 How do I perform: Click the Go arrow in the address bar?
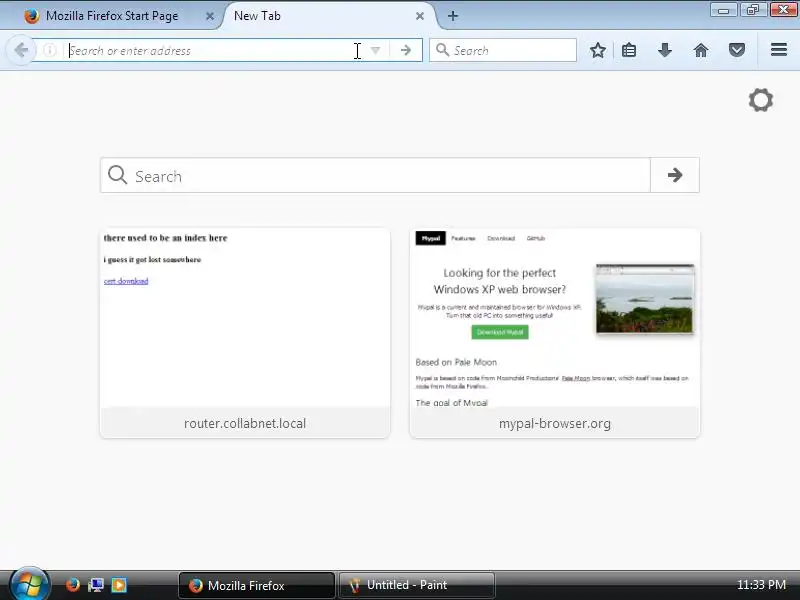[406, 51]
